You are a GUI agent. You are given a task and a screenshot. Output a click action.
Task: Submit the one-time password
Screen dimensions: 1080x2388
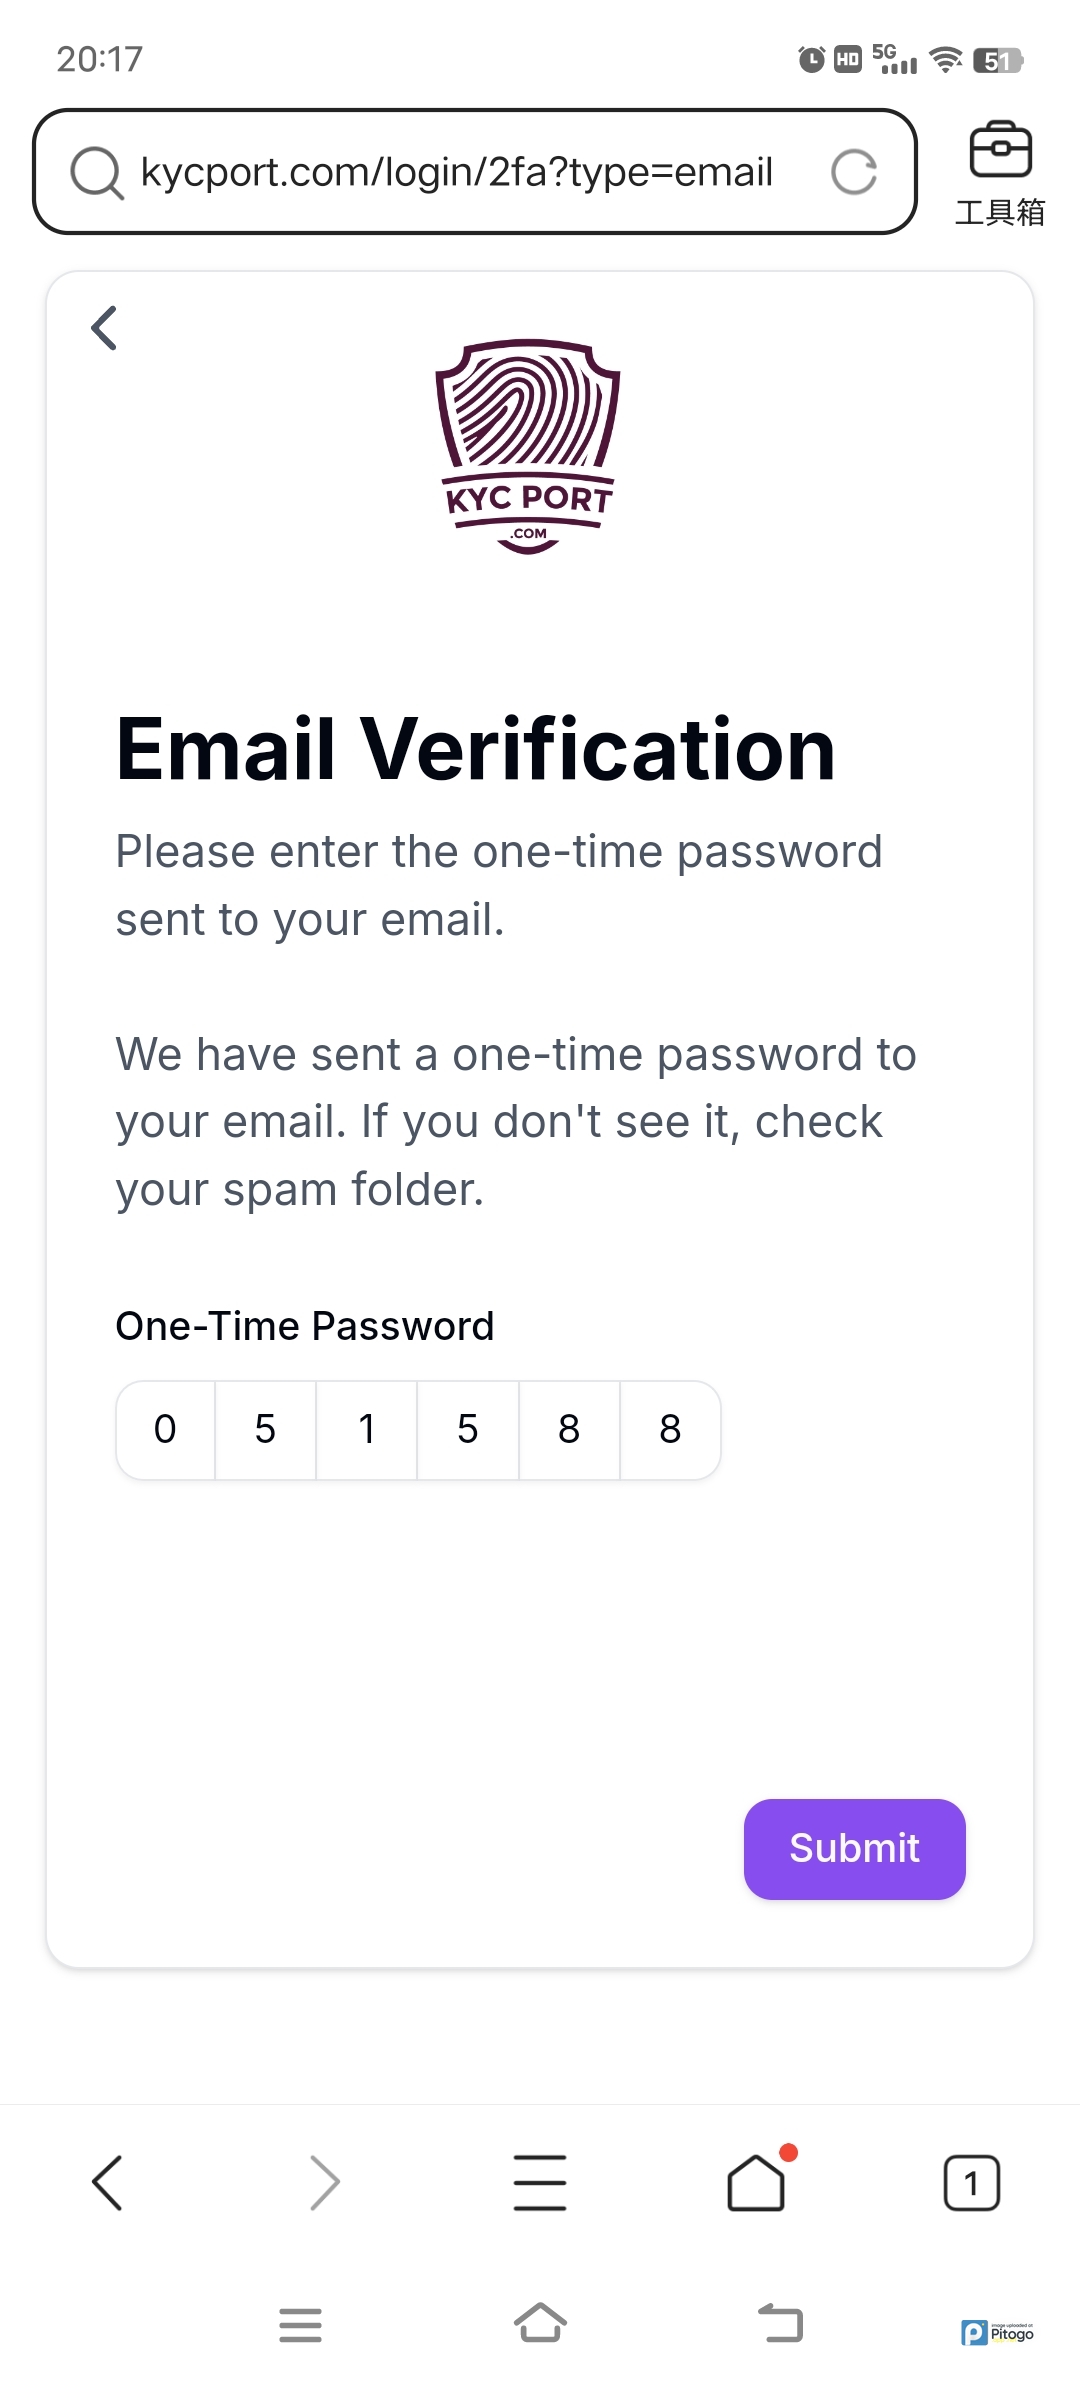click(854, 1849)
